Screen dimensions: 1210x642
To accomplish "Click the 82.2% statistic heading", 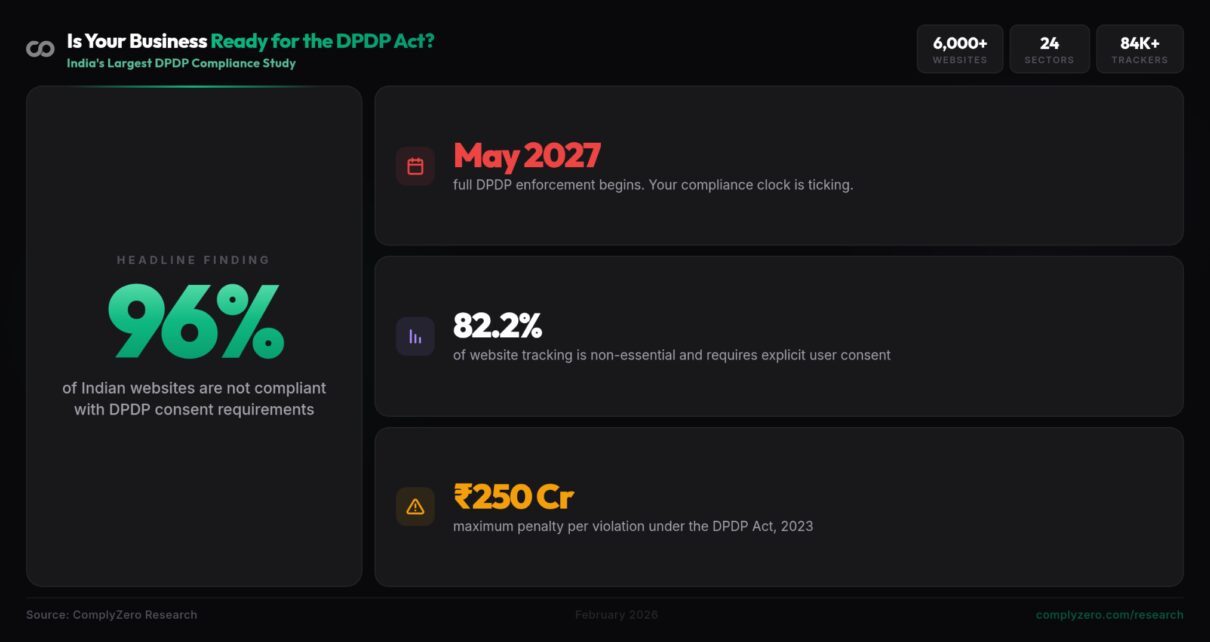I will tap(497, 326).
